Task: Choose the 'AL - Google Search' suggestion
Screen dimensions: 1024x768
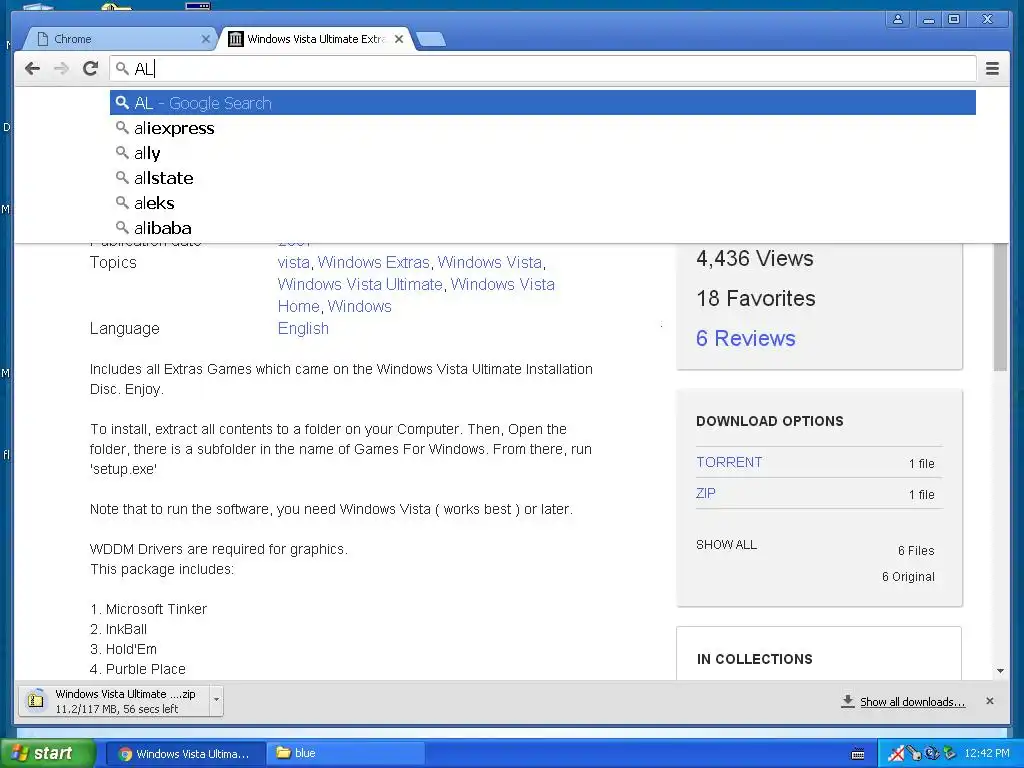Action: (543, 103)
